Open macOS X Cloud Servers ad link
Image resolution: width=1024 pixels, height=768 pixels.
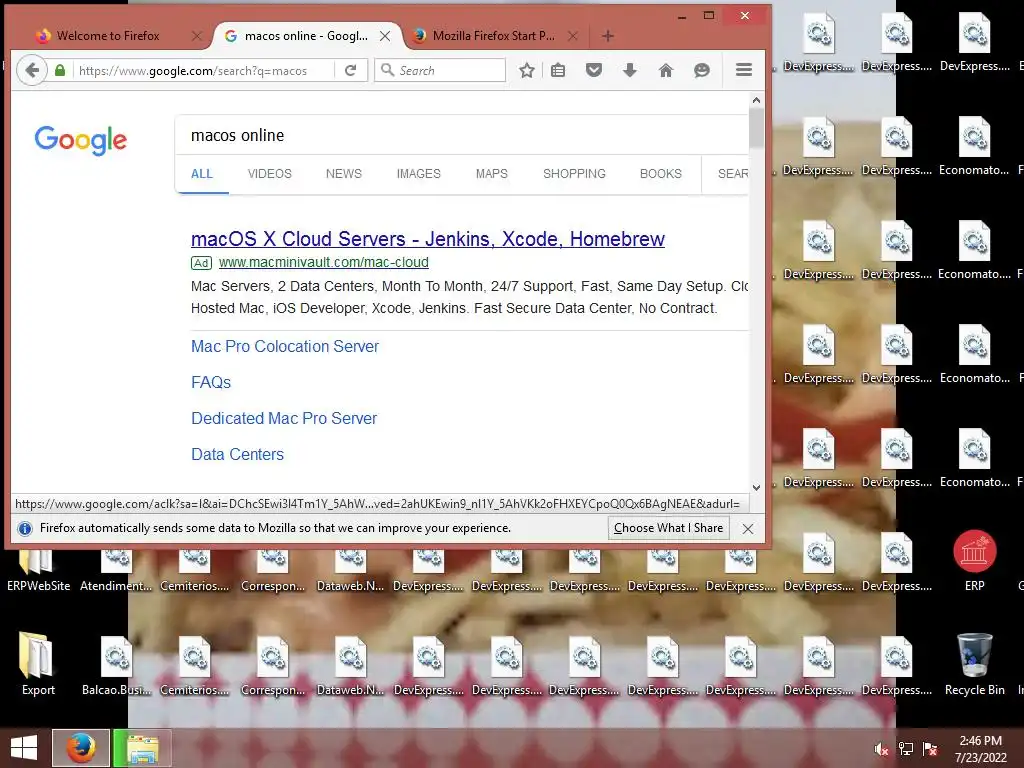(x=428, y=239)
